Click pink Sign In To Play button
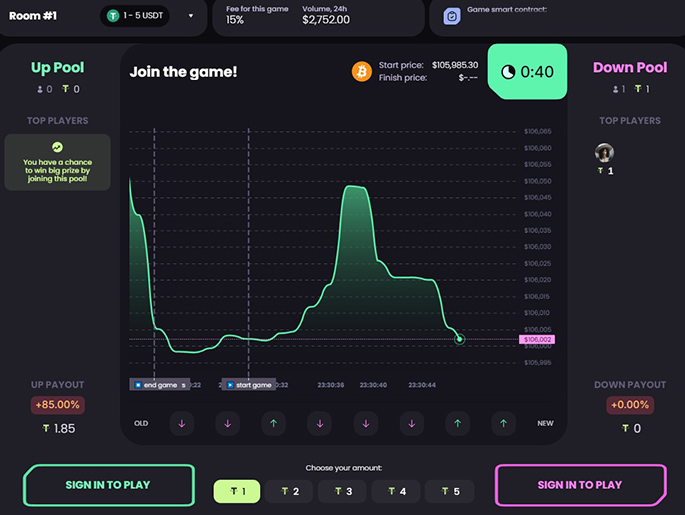685x515 pixels. [x=580, y=485]
